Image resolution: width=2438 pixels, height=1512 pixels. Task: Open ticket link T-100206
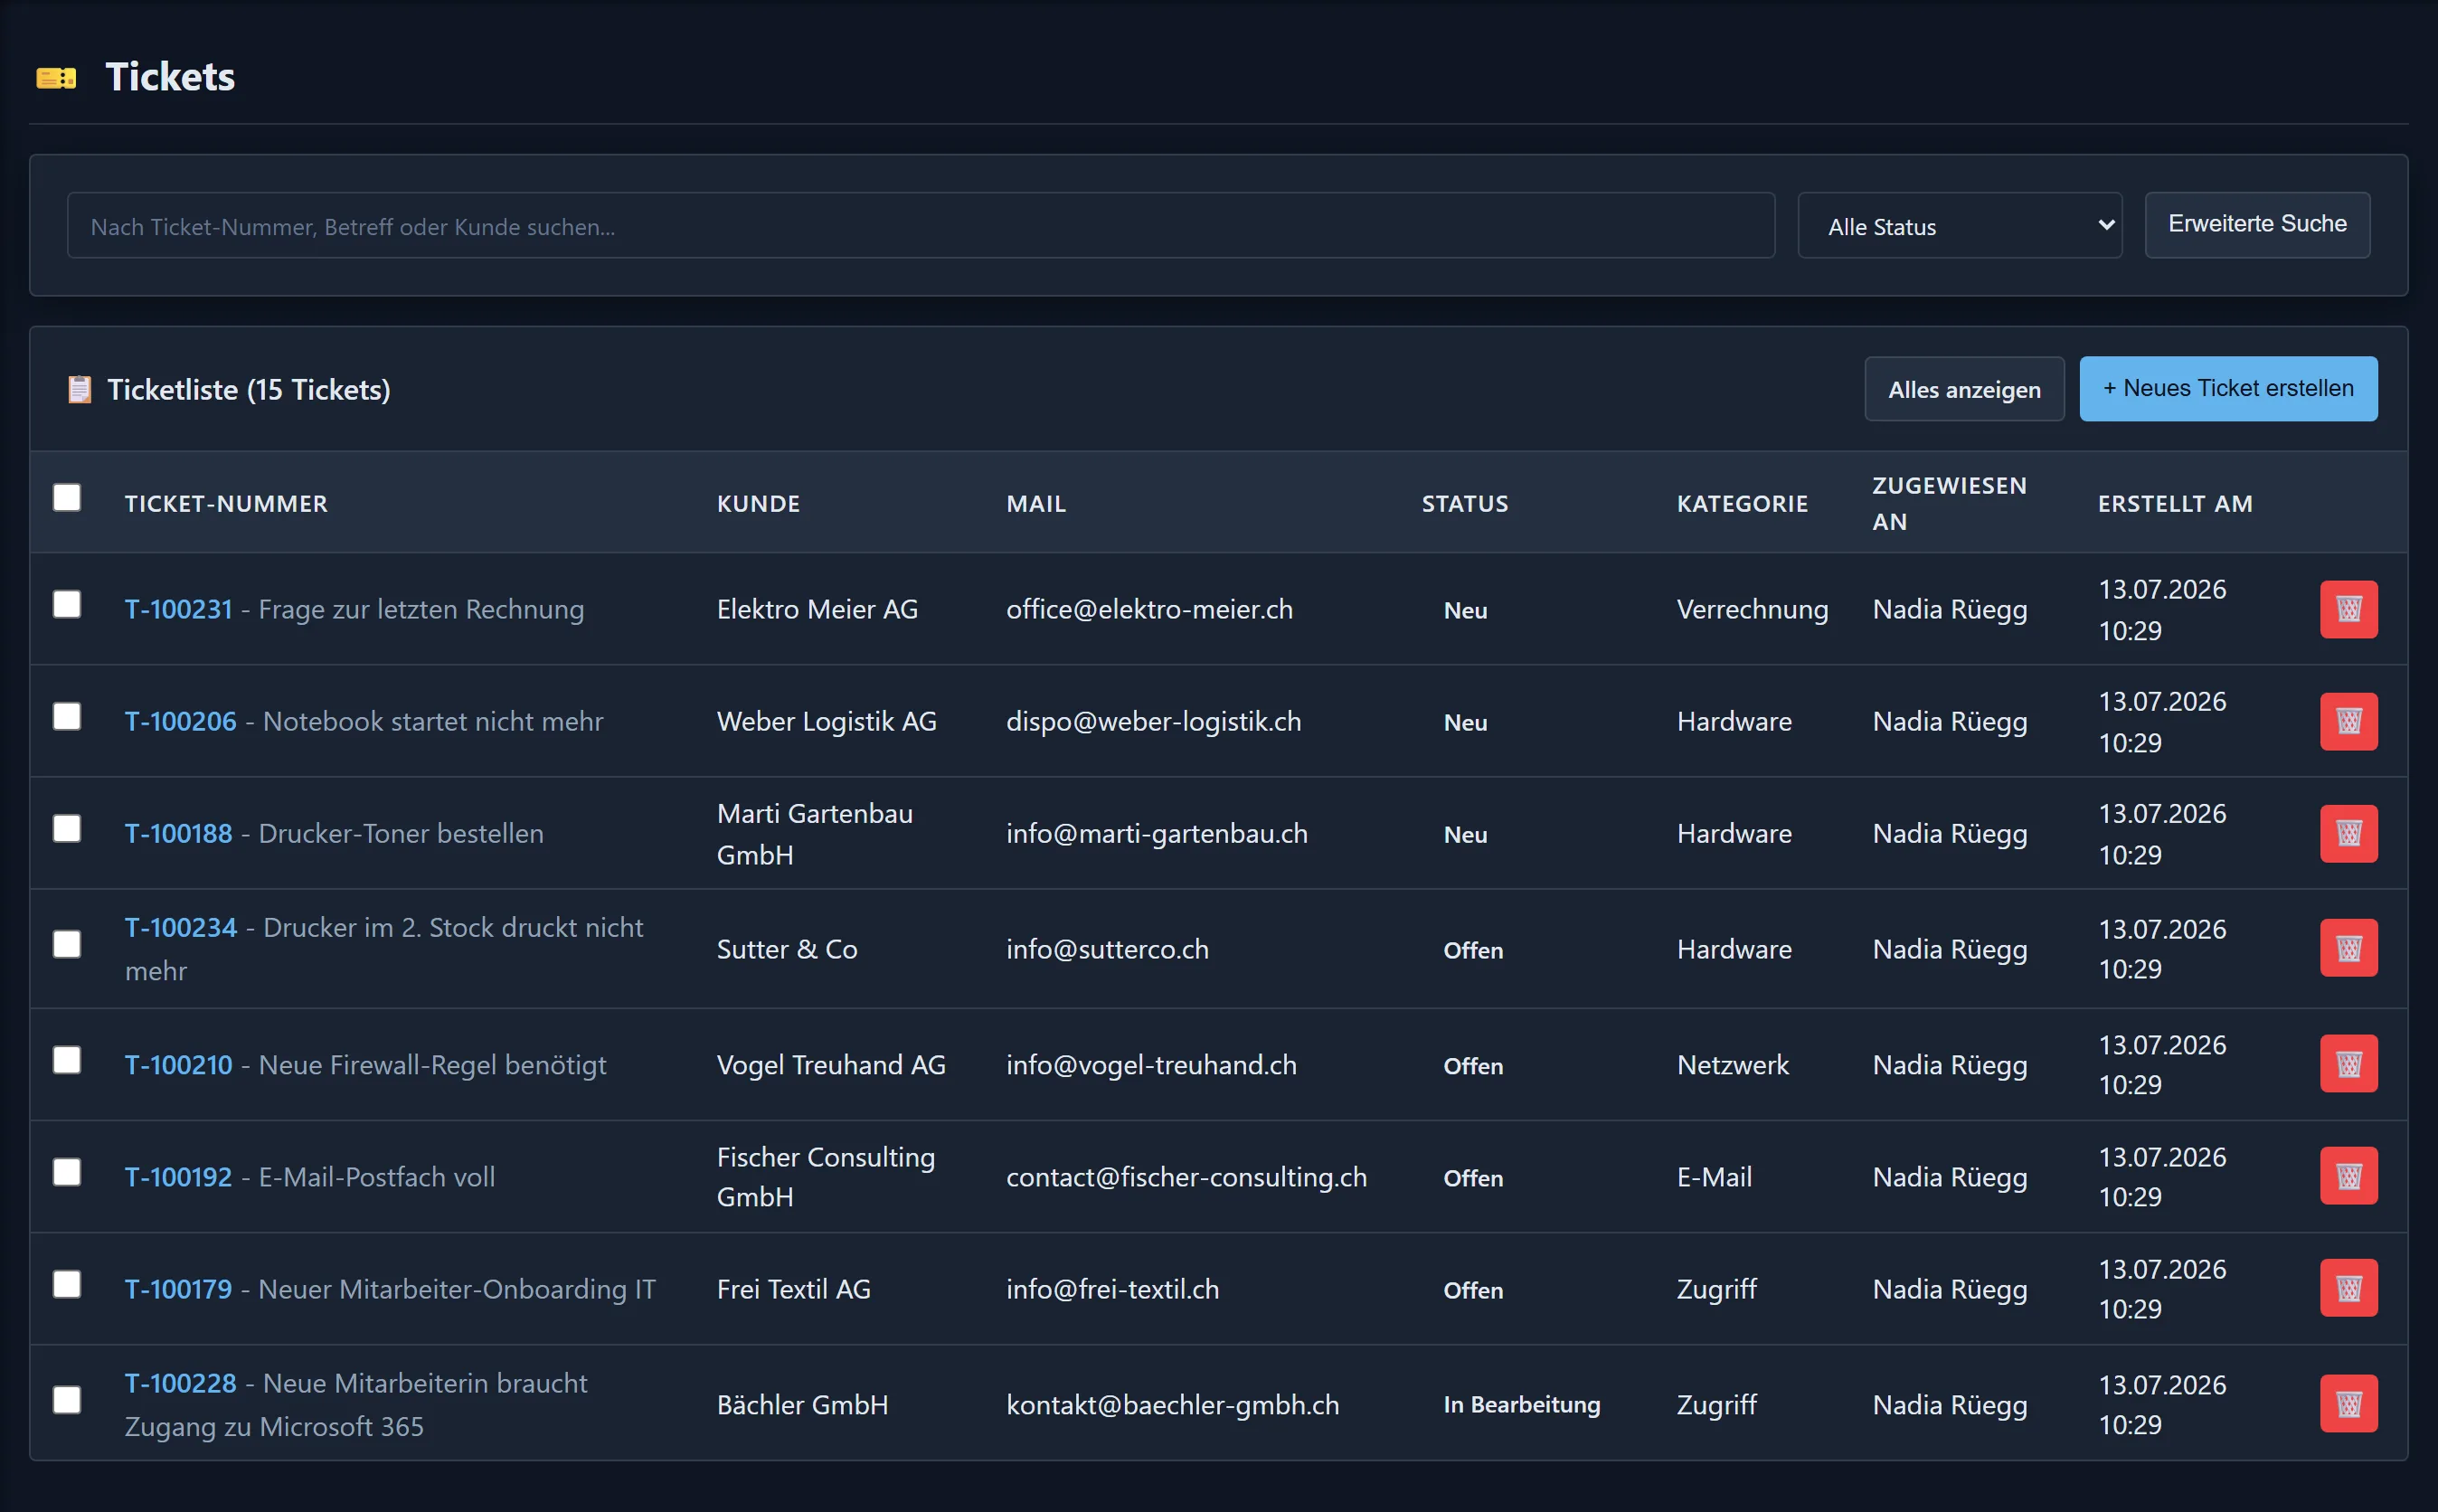180,721
